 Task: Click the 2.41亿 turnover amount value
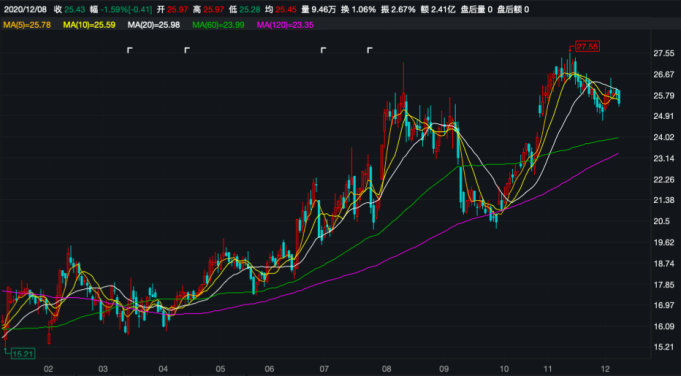coord(443,10)
